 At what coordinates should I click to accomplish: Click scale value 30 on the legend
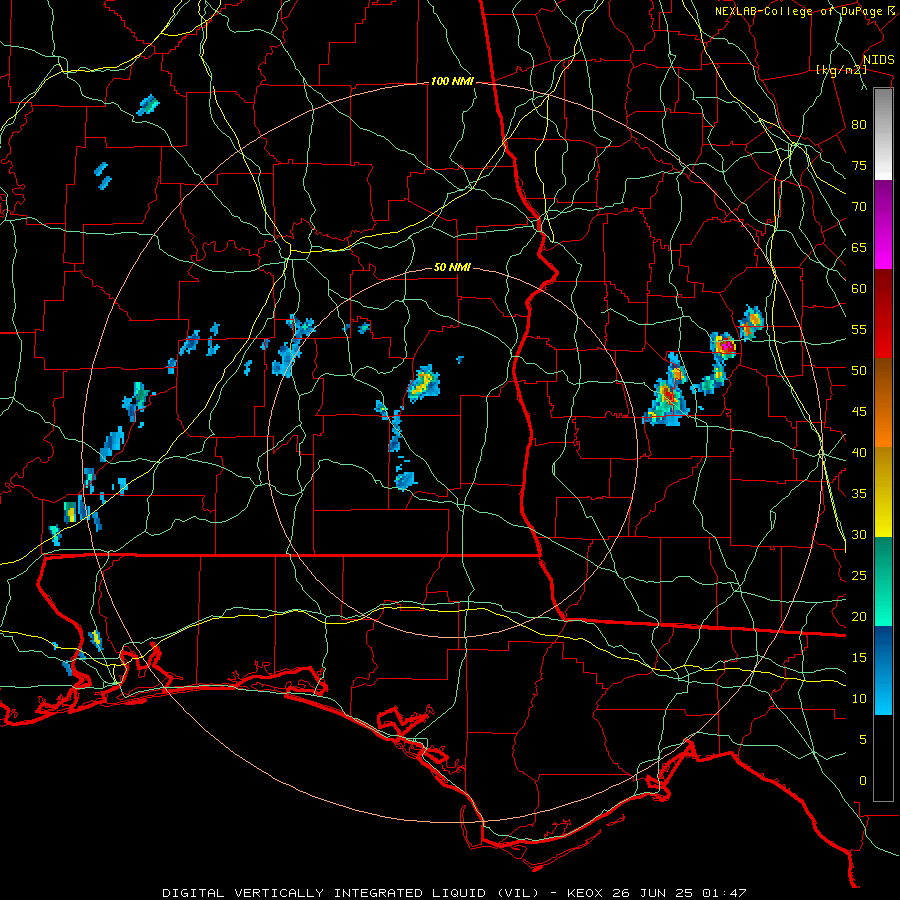(859, 534)
